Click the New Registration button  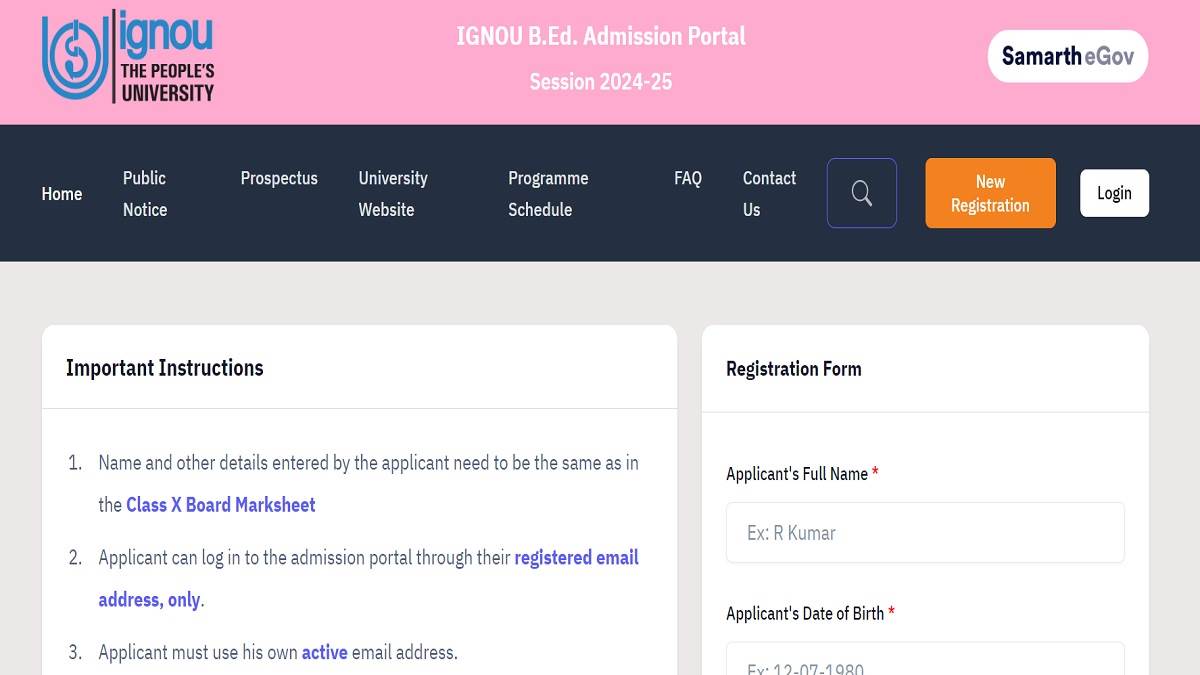click(990, 193)
